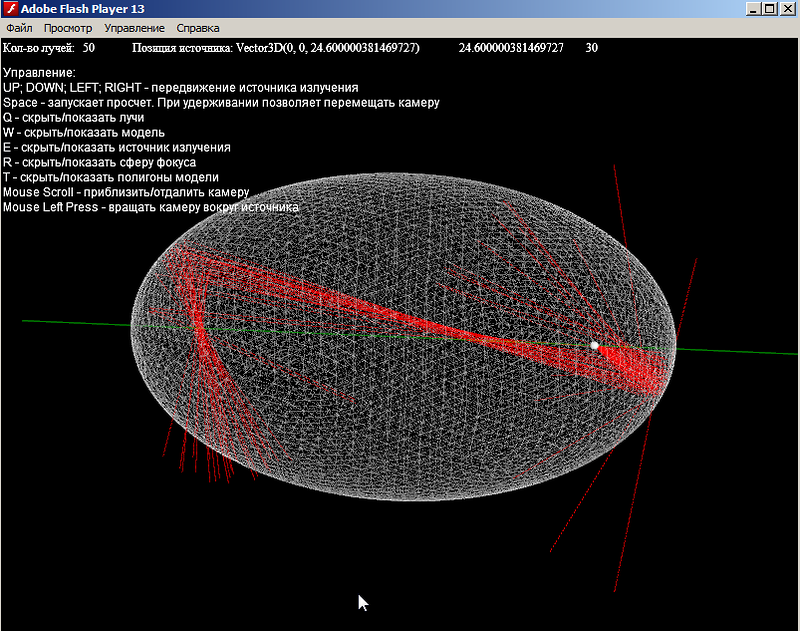This screenshot has width=800, height=631.
Task: Click the R - скрыть/показать сферу фокуса line
Action: point(99,162)
